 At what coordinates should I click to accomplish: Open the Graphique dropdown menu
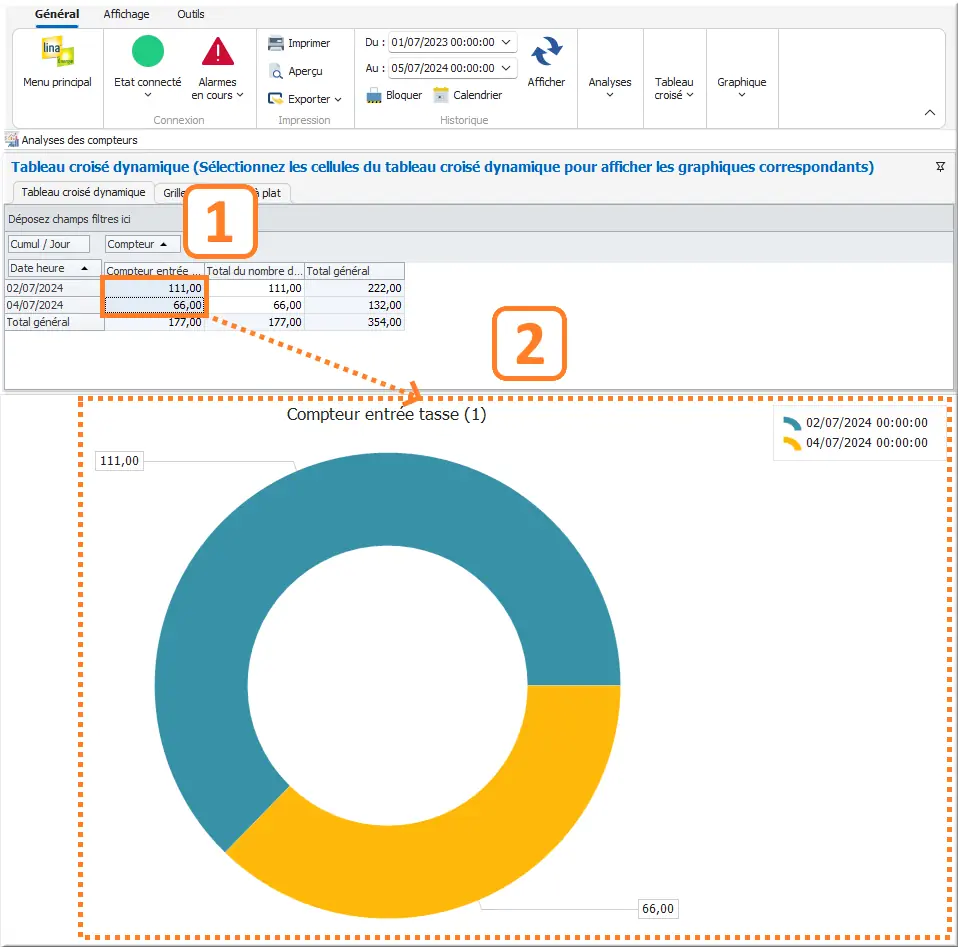[x=742, y=87]
